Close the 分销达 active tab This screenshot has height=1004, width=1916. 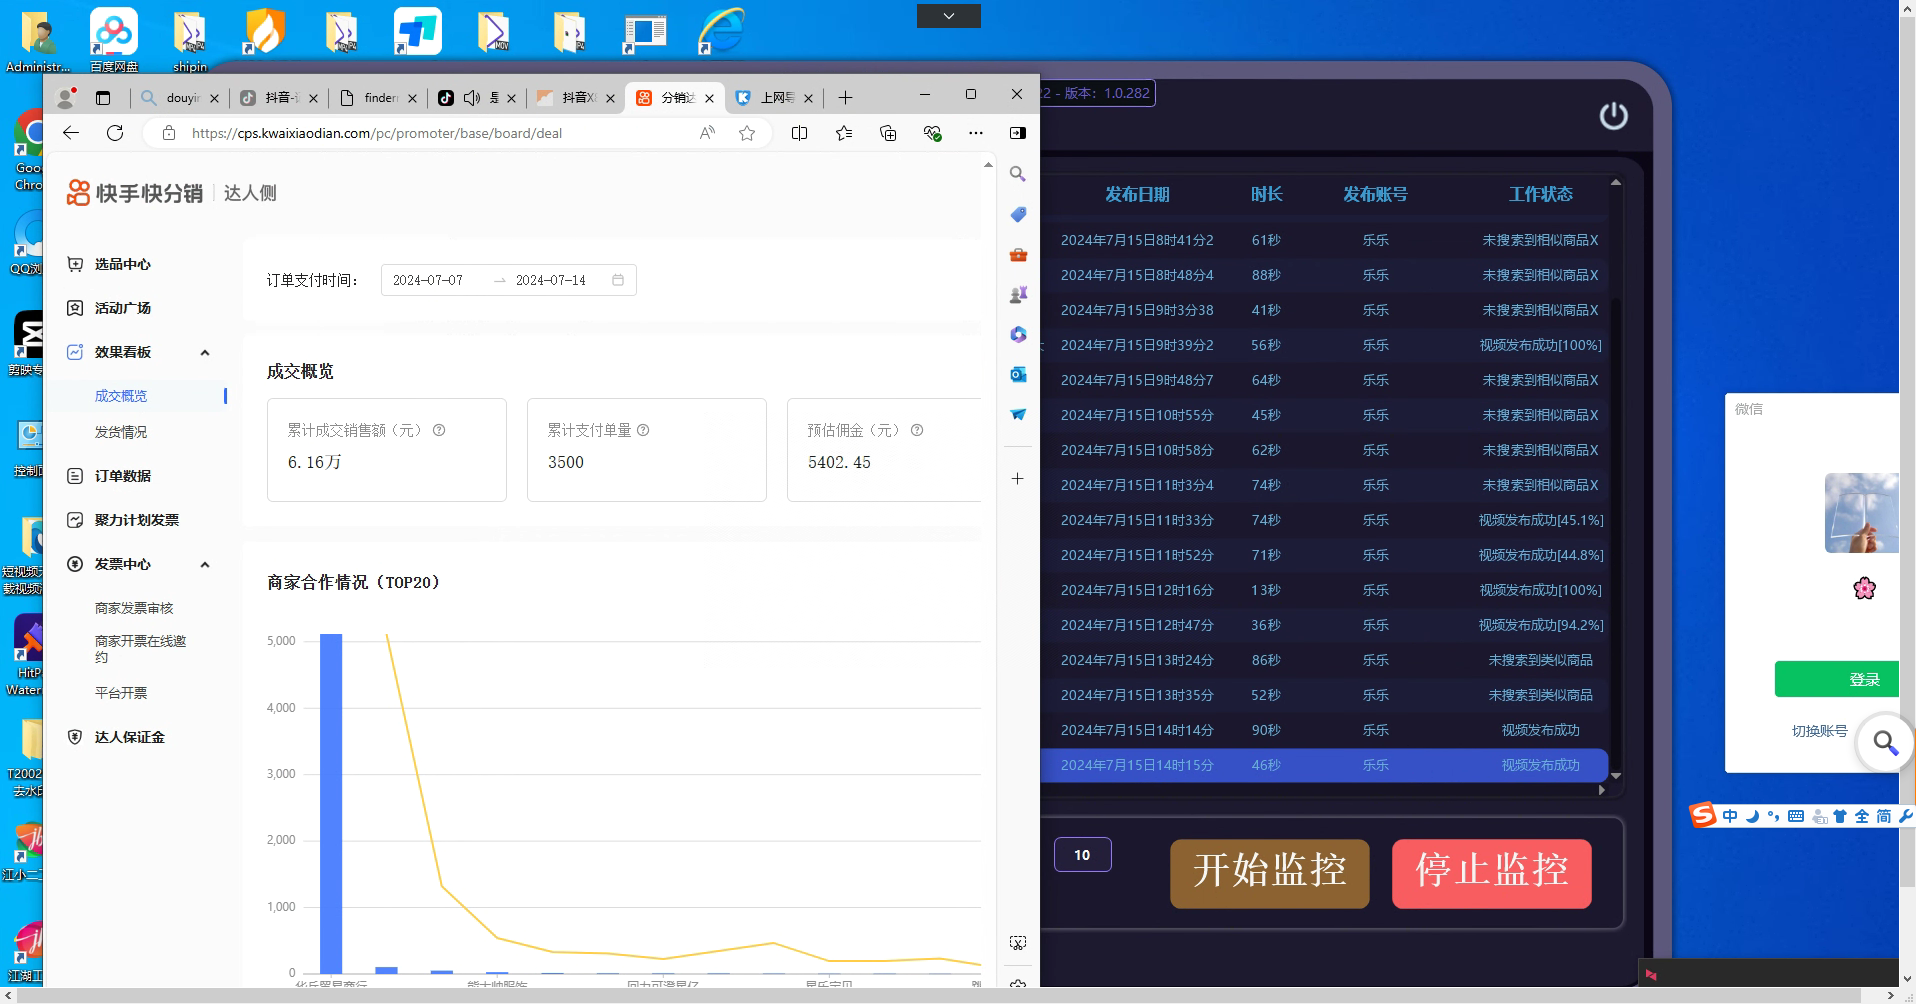coord(709,98)
